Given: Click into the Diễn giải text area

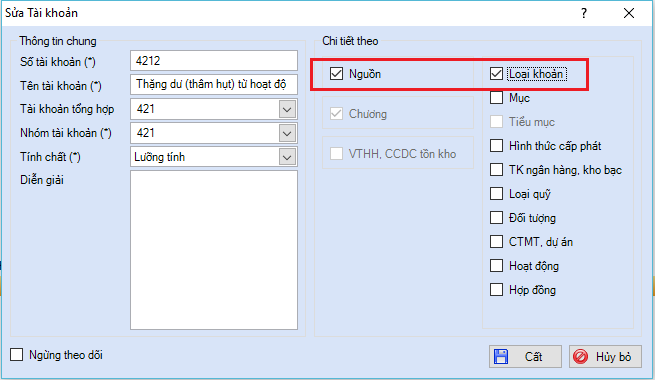Looking at the screenshot, I should [214, 250].
